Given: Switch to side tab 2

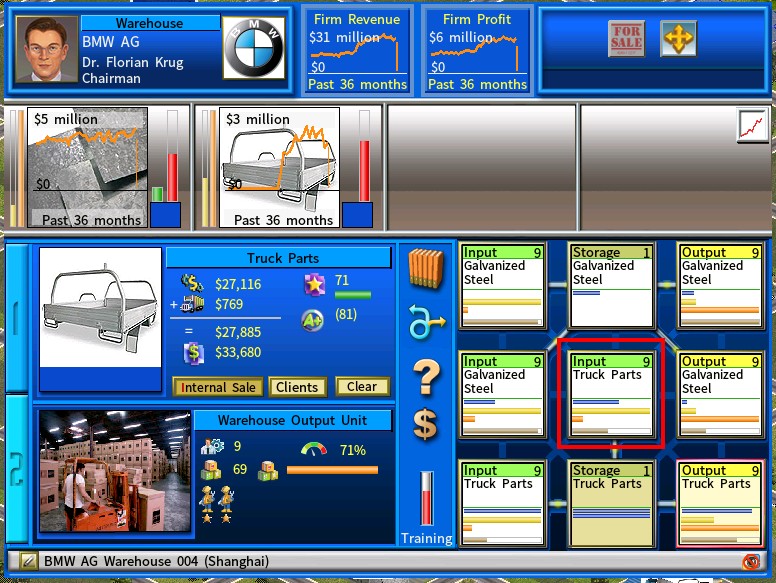Looking at the screenshot, I should pyautogui.click(x=17, y=468).
